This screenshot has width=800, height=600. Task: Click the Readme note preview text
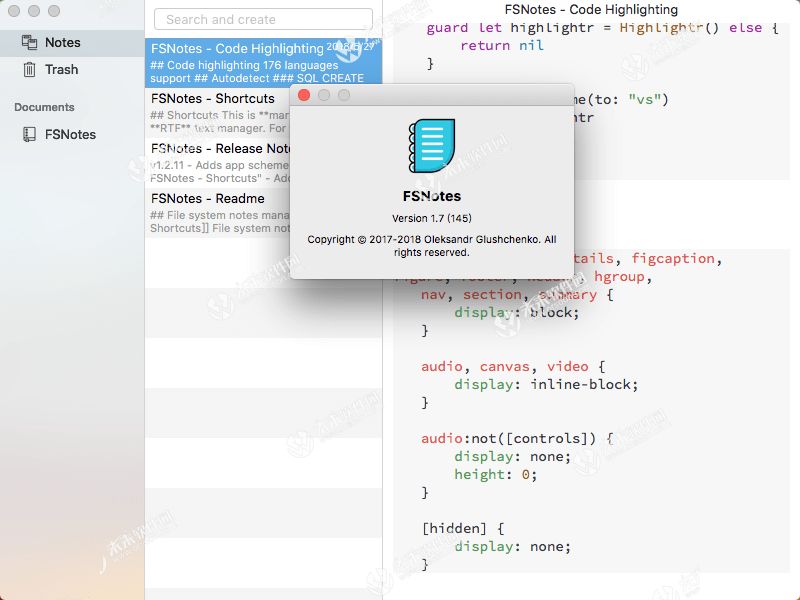pos(219,221)
